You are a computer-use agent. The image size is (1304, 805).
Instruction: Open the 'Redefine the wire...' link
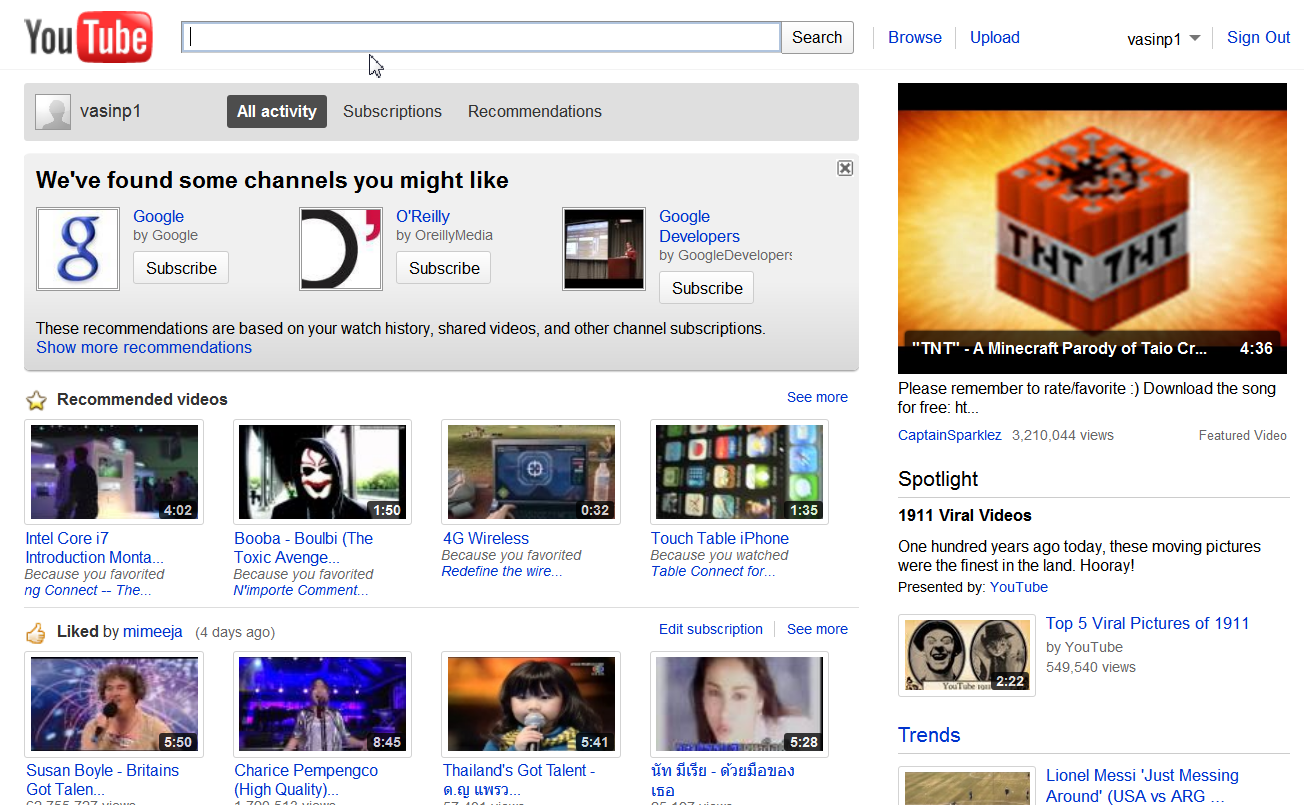tap(502, 571)
